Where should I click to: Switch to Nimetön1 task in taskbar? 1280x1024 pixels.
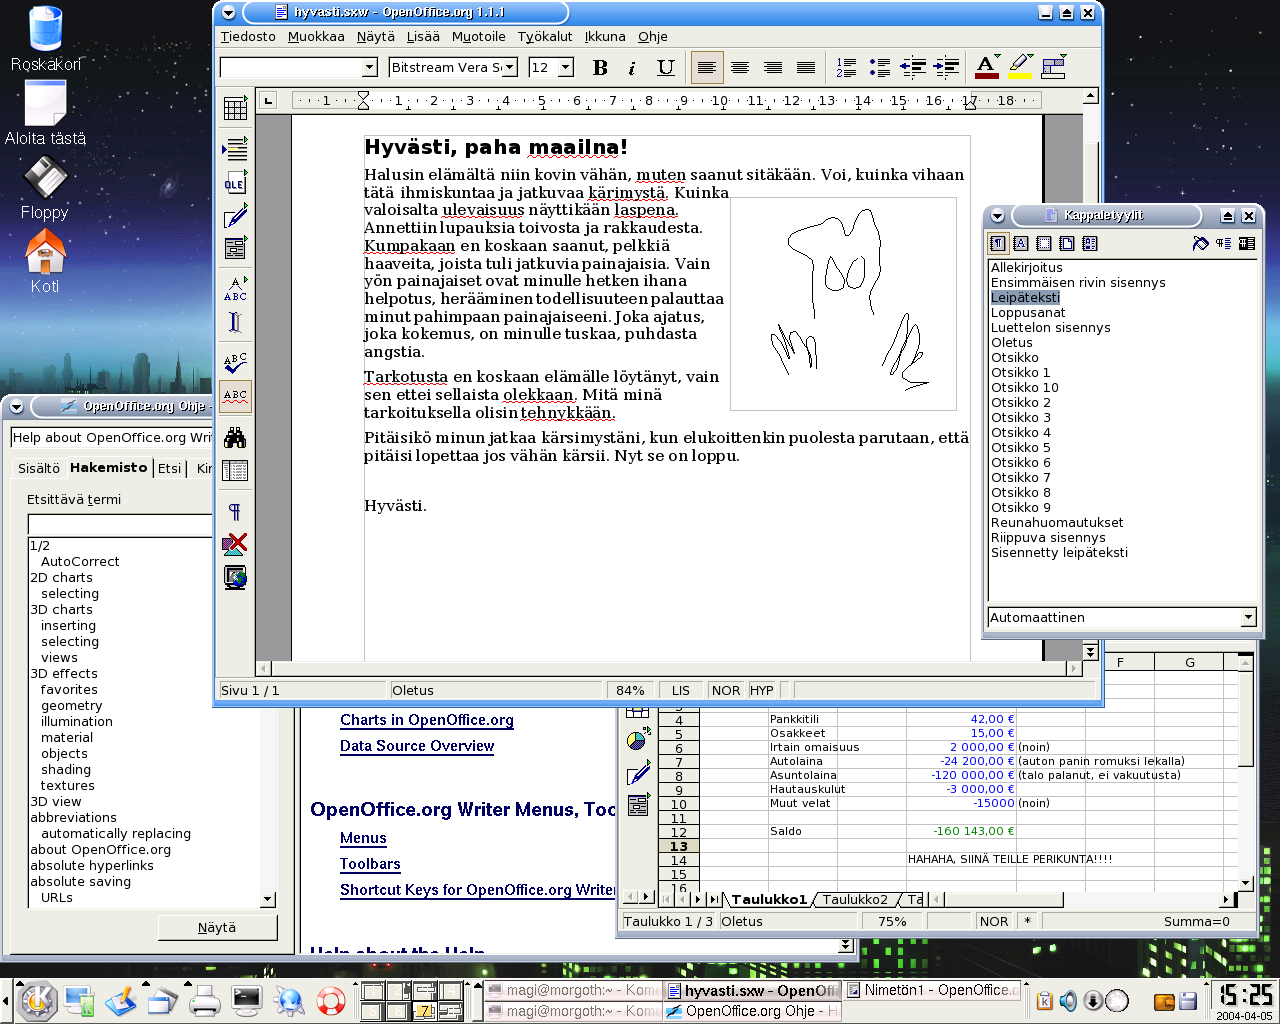[933, 990]
